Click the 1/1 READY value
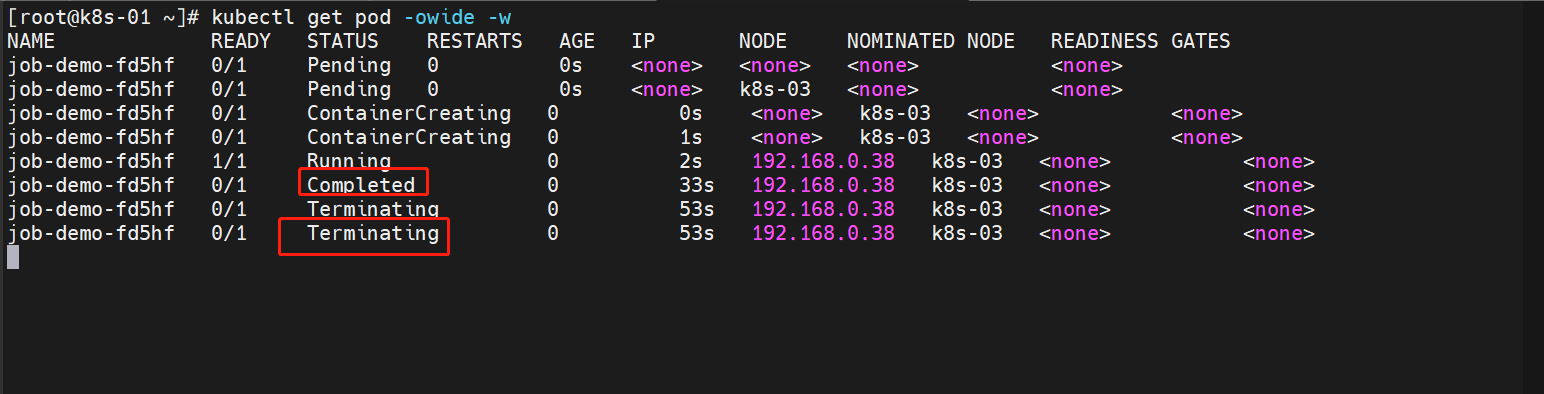 click(x=229, y=161)
